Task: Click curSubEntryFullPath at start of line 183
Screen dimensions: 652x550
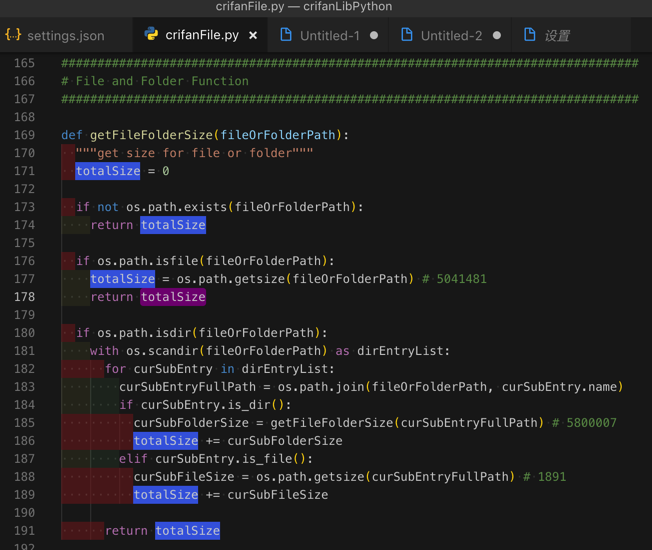Action: [x=187, y=387]
